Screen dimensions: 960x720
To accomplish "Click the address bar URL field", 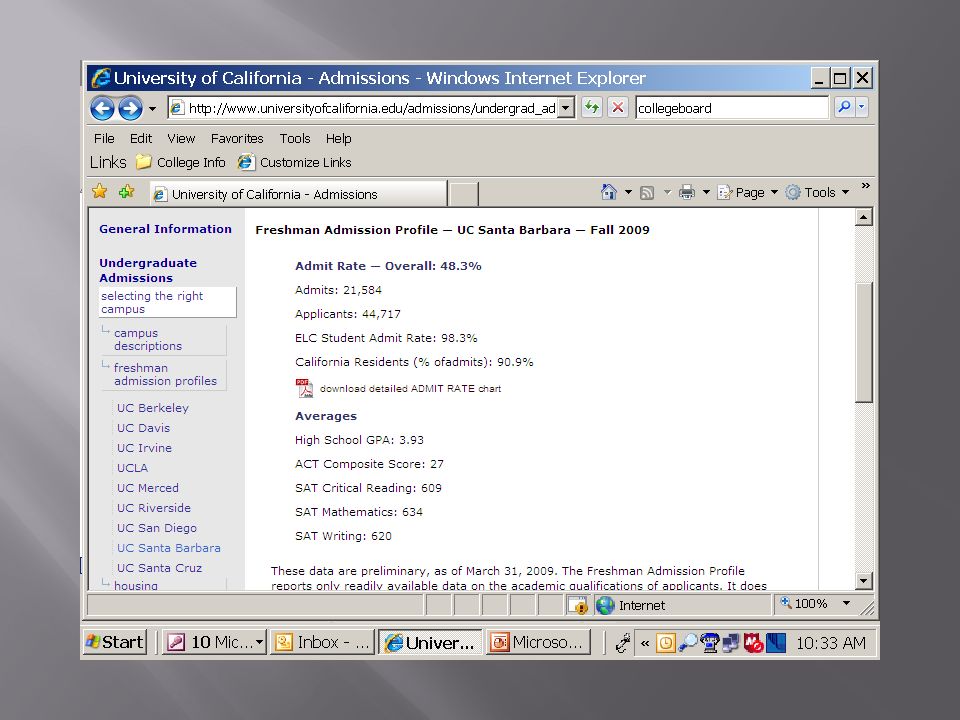I will pyautogui.click(x=364, y=108).
